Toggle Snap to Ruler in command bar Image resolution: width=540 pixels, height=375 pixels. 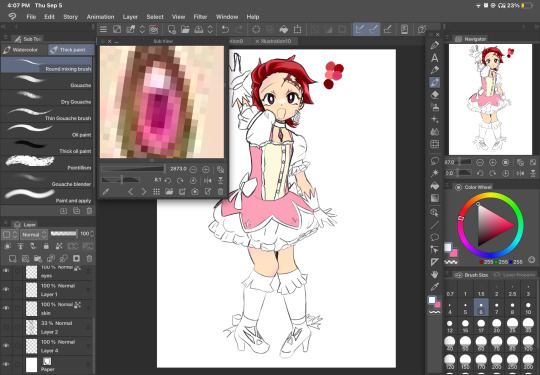pyautogui.click(x=360, y=30)
